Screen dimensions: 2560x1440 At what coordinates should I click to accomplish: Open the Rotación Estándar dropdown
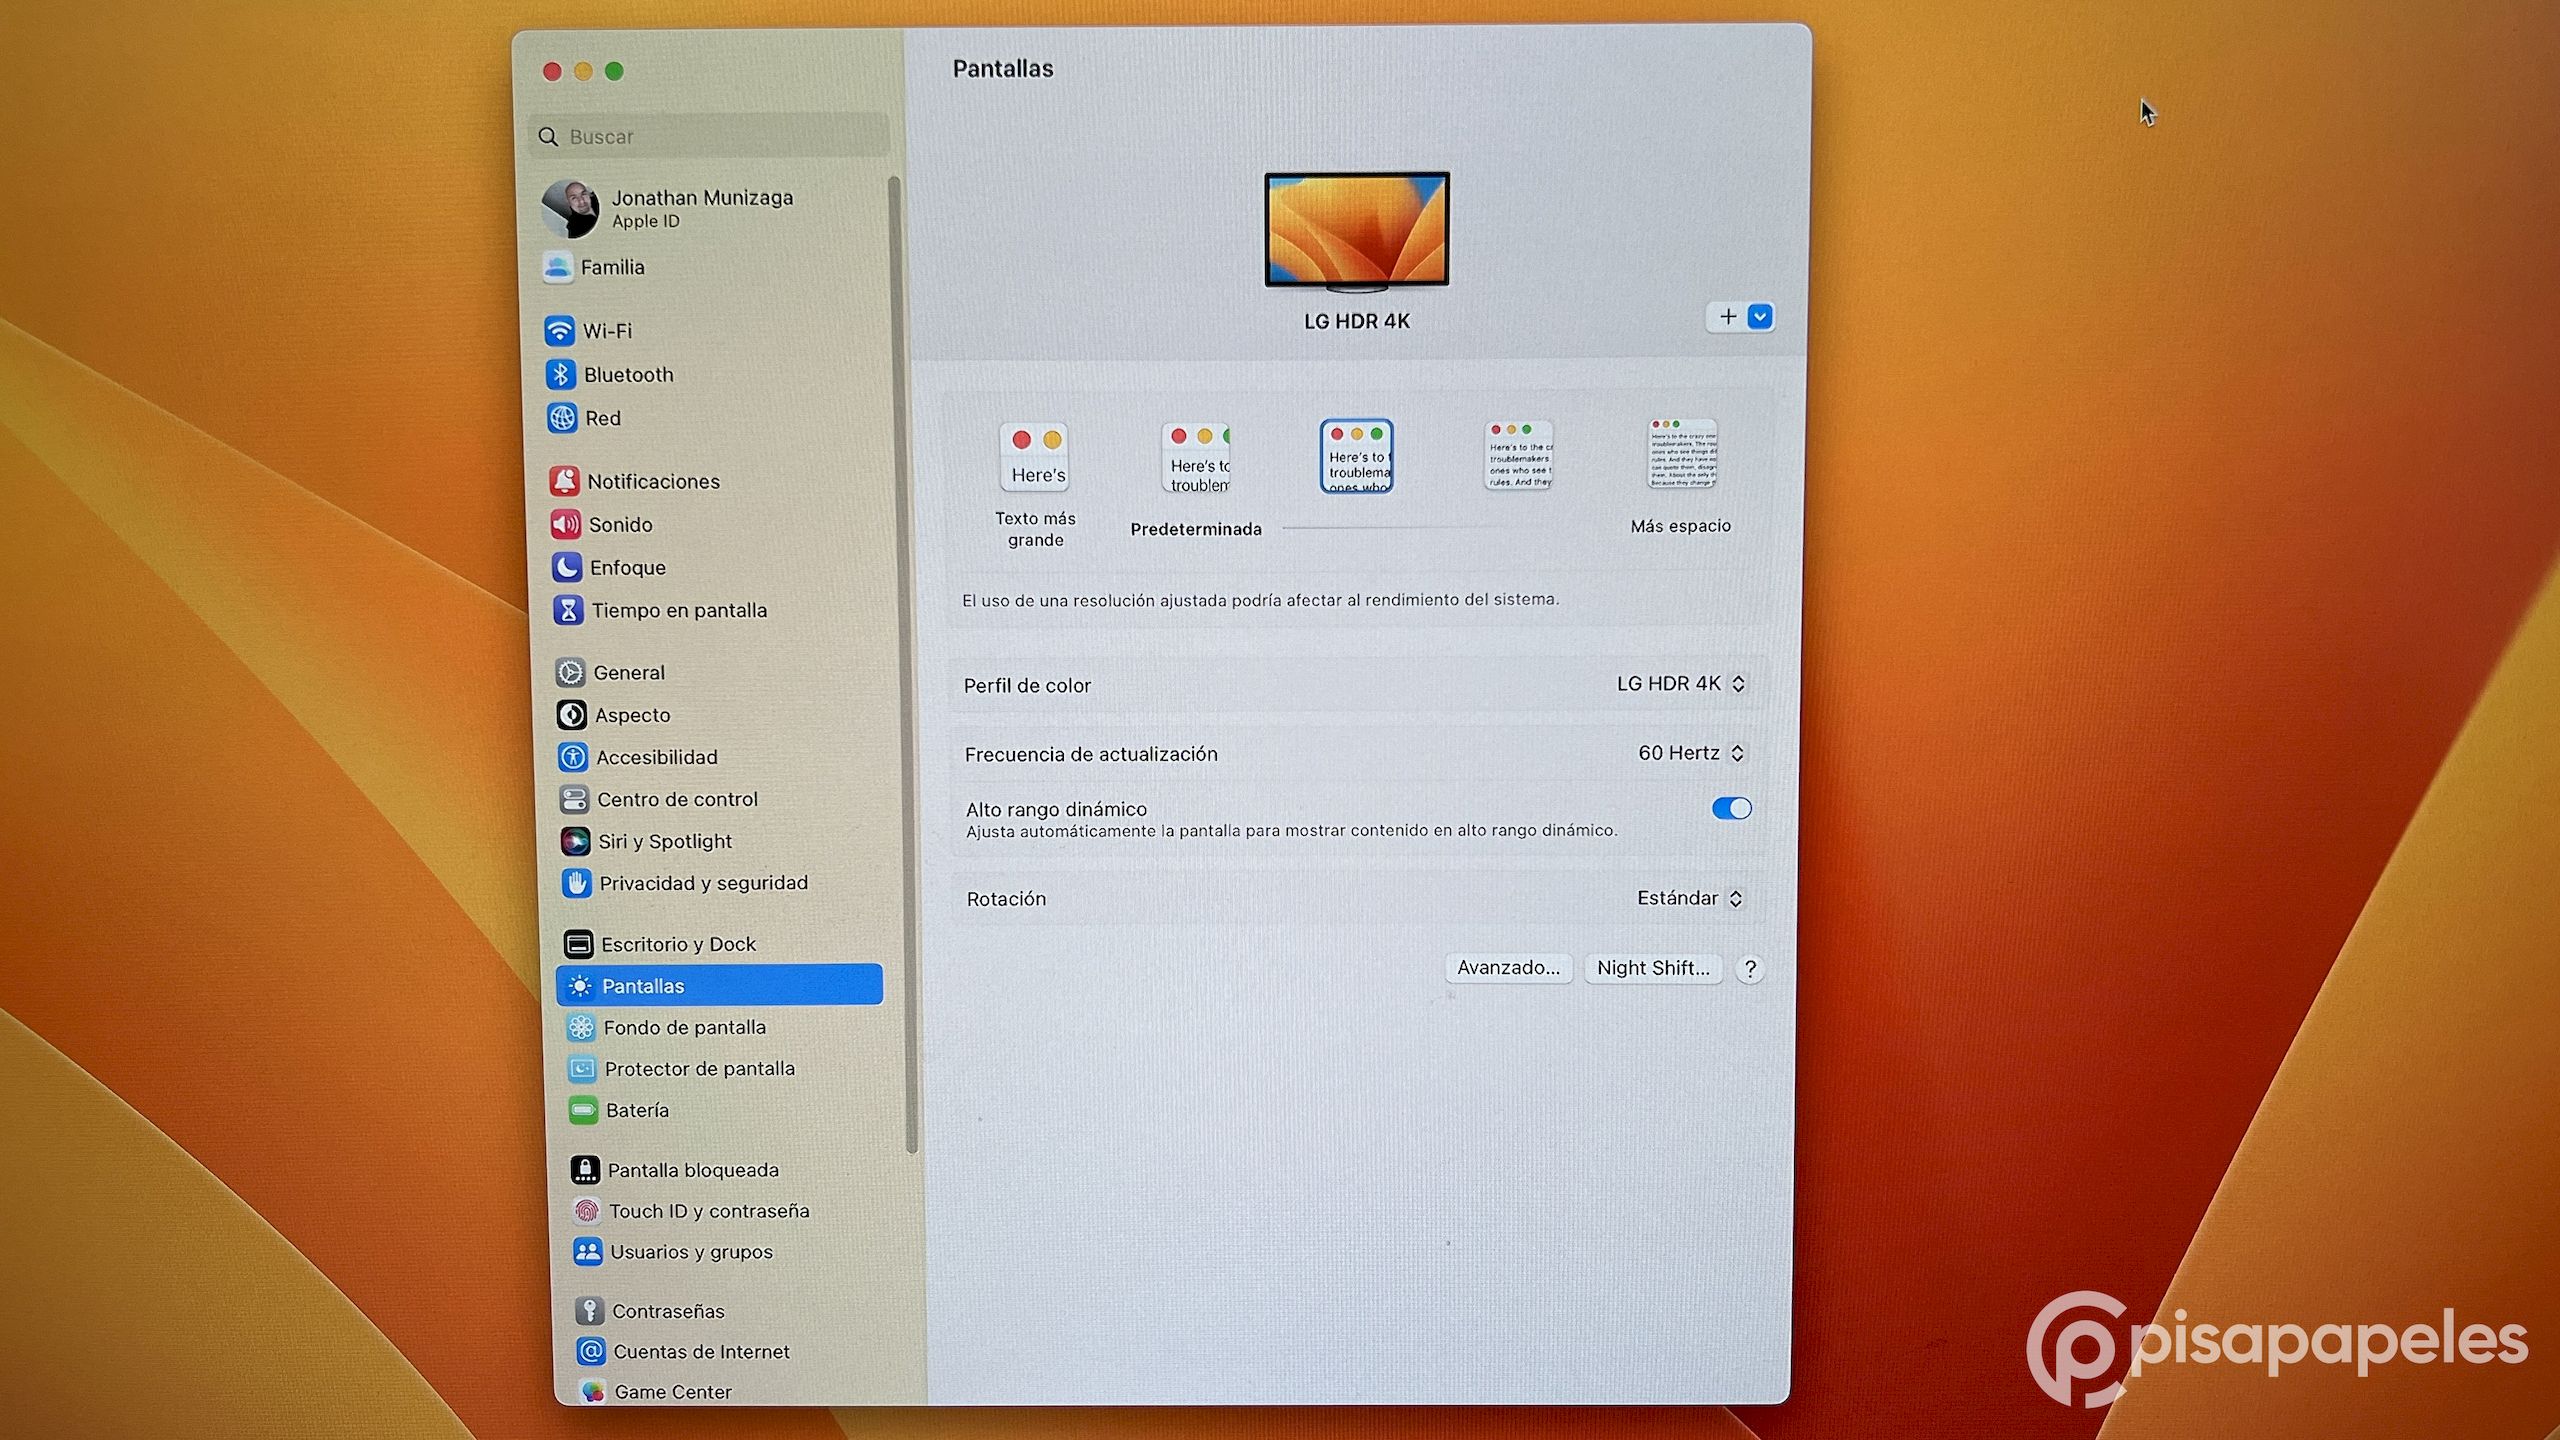[1690, 898]
